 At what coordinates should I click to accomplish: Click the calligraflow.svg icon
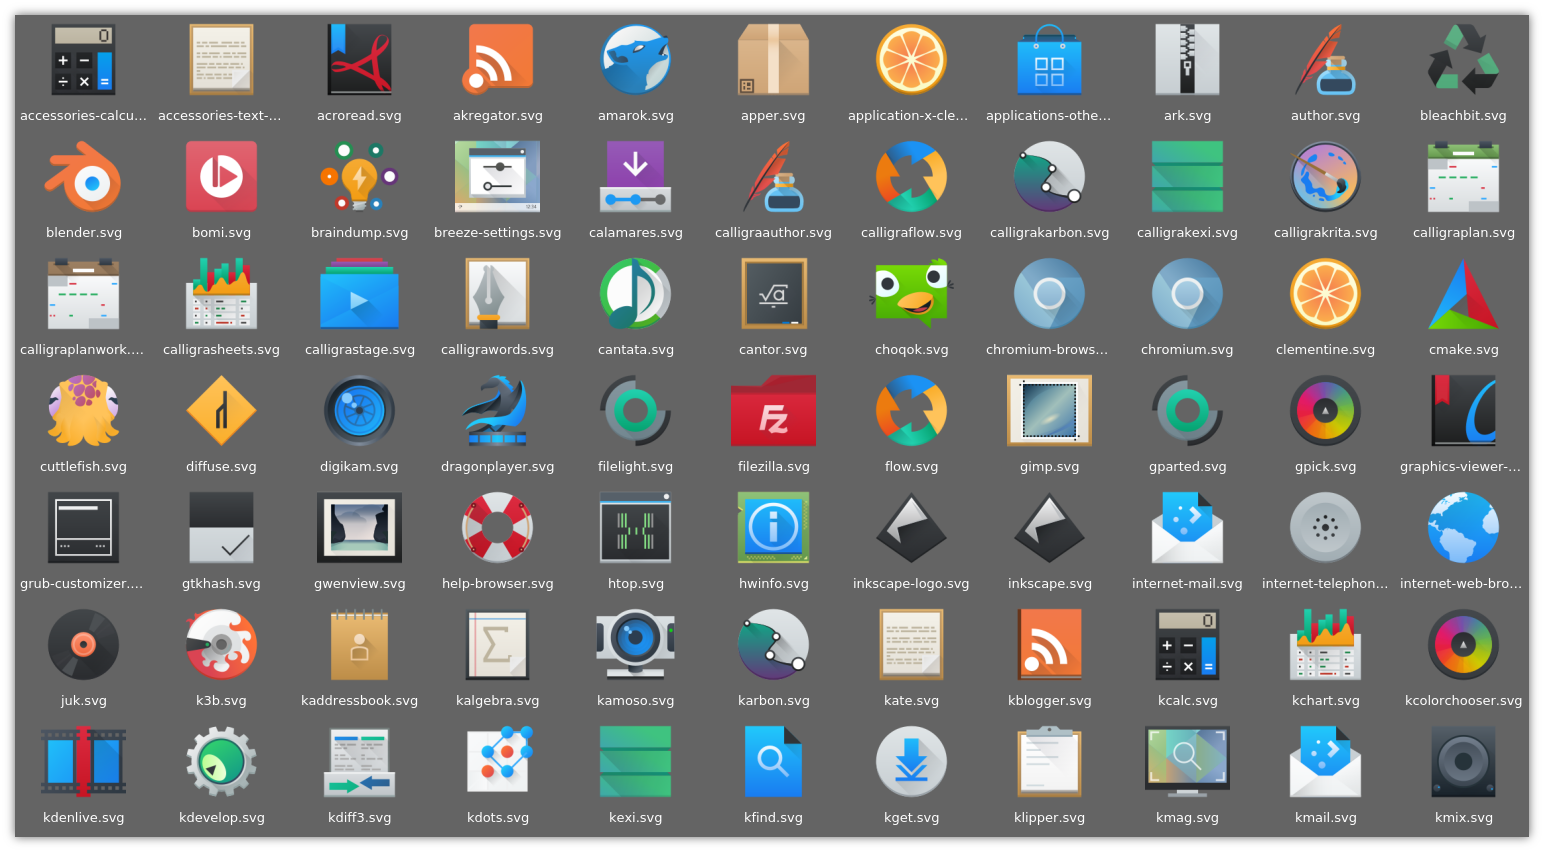pos(911,176)
